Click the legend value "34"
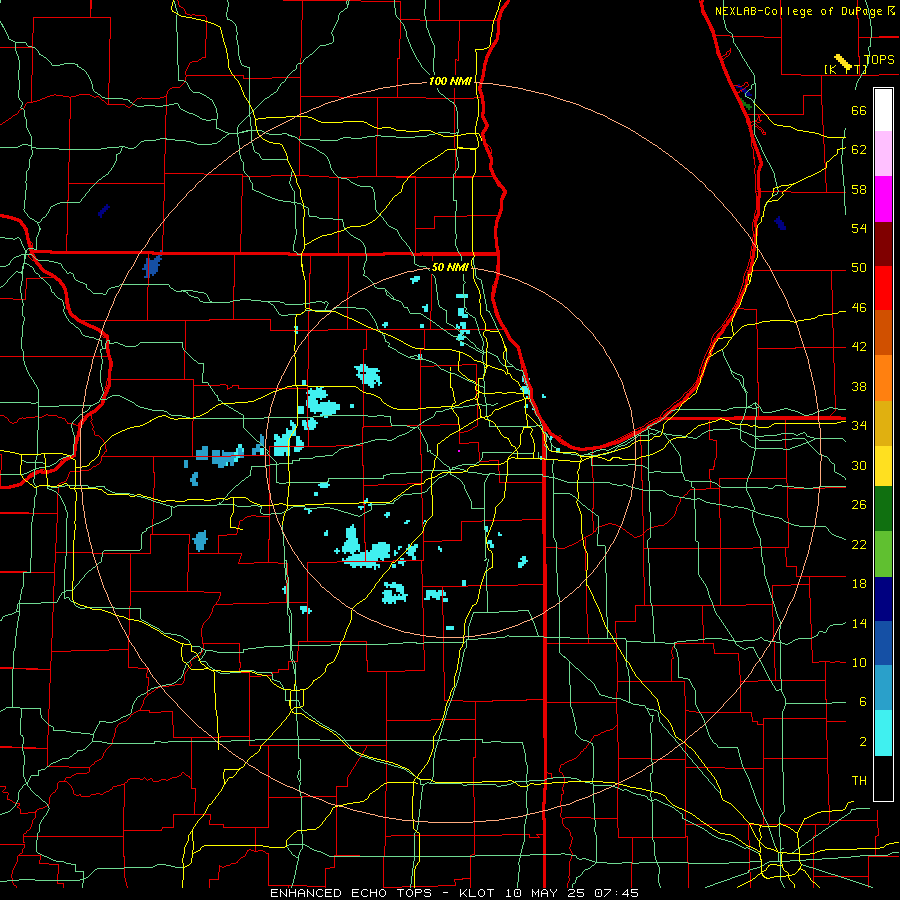Screen dimensions: 900x900 coord(859,425)
